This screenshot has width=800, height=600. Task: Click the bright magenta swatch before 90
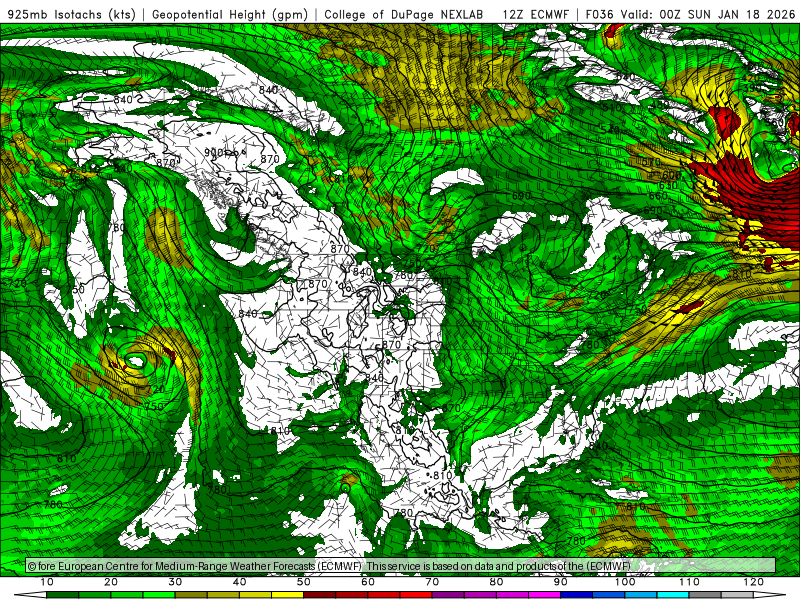click(x=544, y=595)
